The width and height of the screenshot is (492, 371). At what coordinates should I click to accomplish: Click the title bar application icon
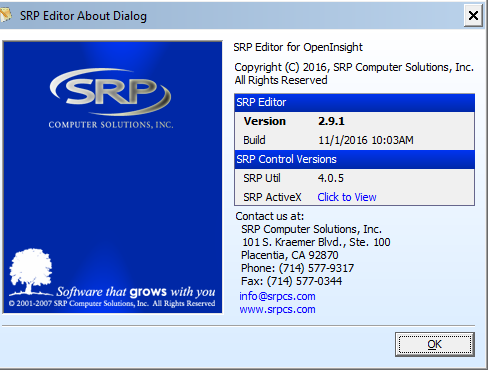(x=5, y=15)
